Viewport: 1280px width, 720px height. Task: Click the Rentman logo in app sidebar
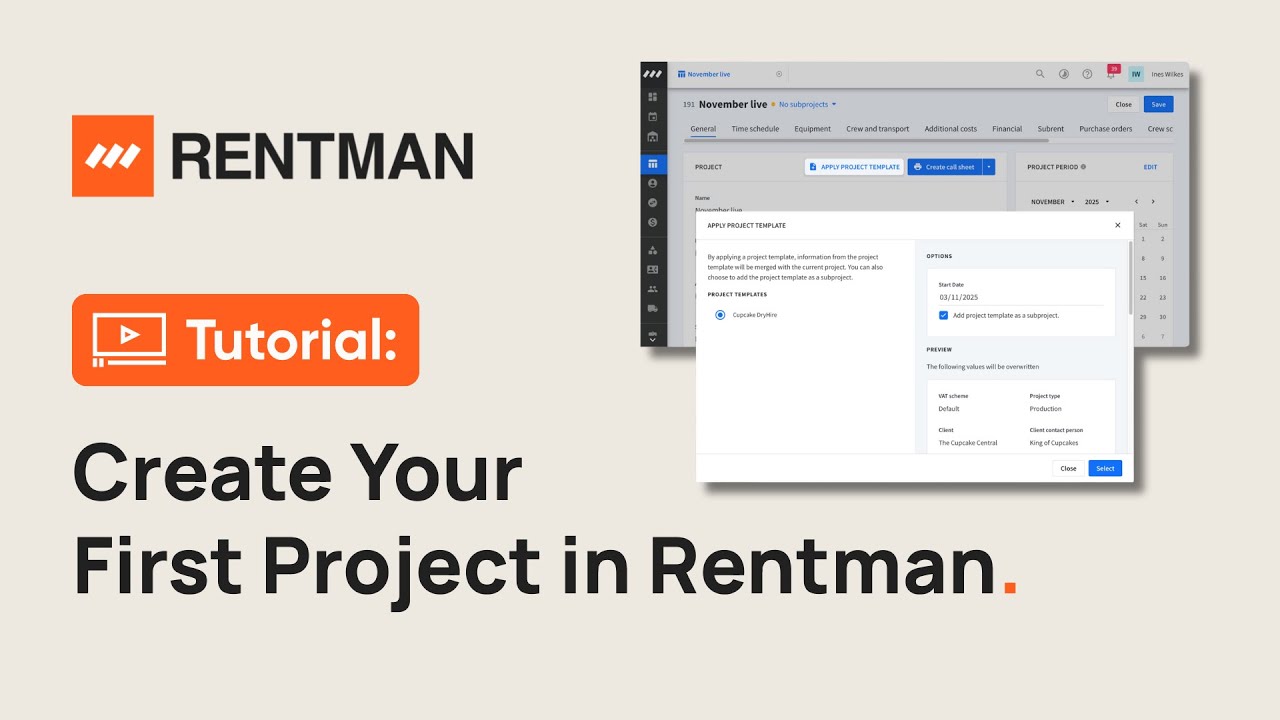click(x=653, y=74)
